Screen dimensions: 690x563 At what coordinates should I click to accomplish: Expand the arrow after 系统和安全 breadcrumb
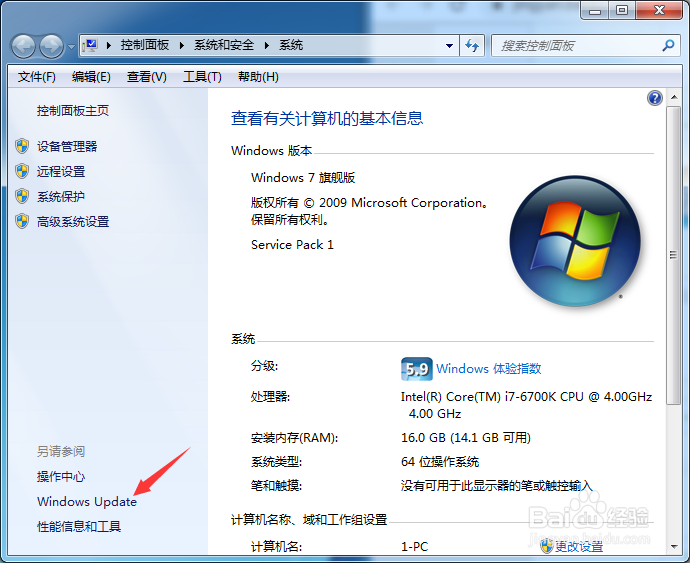[x=267, y=45]
